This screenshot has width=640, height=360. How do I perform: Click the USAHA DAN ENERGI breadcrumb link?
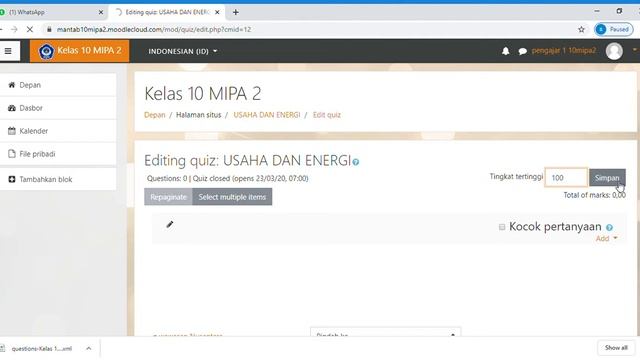tap(267, 115)
